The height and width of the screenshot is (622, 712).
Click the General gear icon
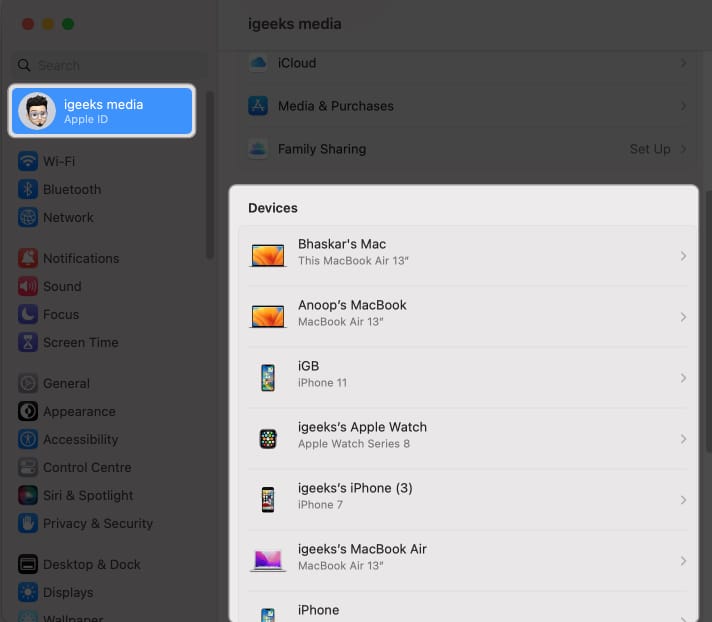pyautogui.click(x=28, y=383)
